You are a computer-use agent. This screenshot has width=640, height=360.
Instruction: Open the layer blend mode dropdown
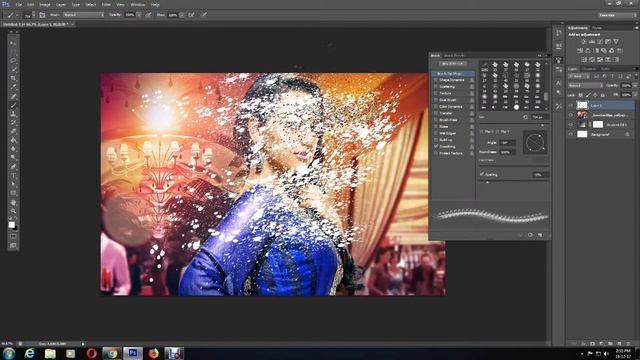pyautogui.click(x=585, y=86)
